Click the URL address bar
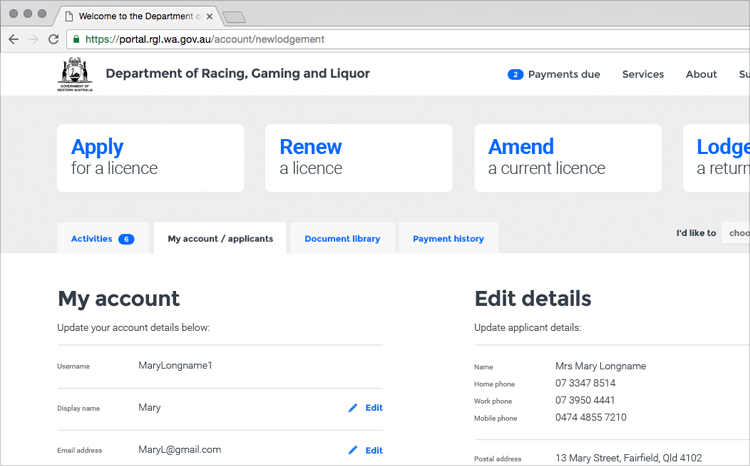 point(400,39)
